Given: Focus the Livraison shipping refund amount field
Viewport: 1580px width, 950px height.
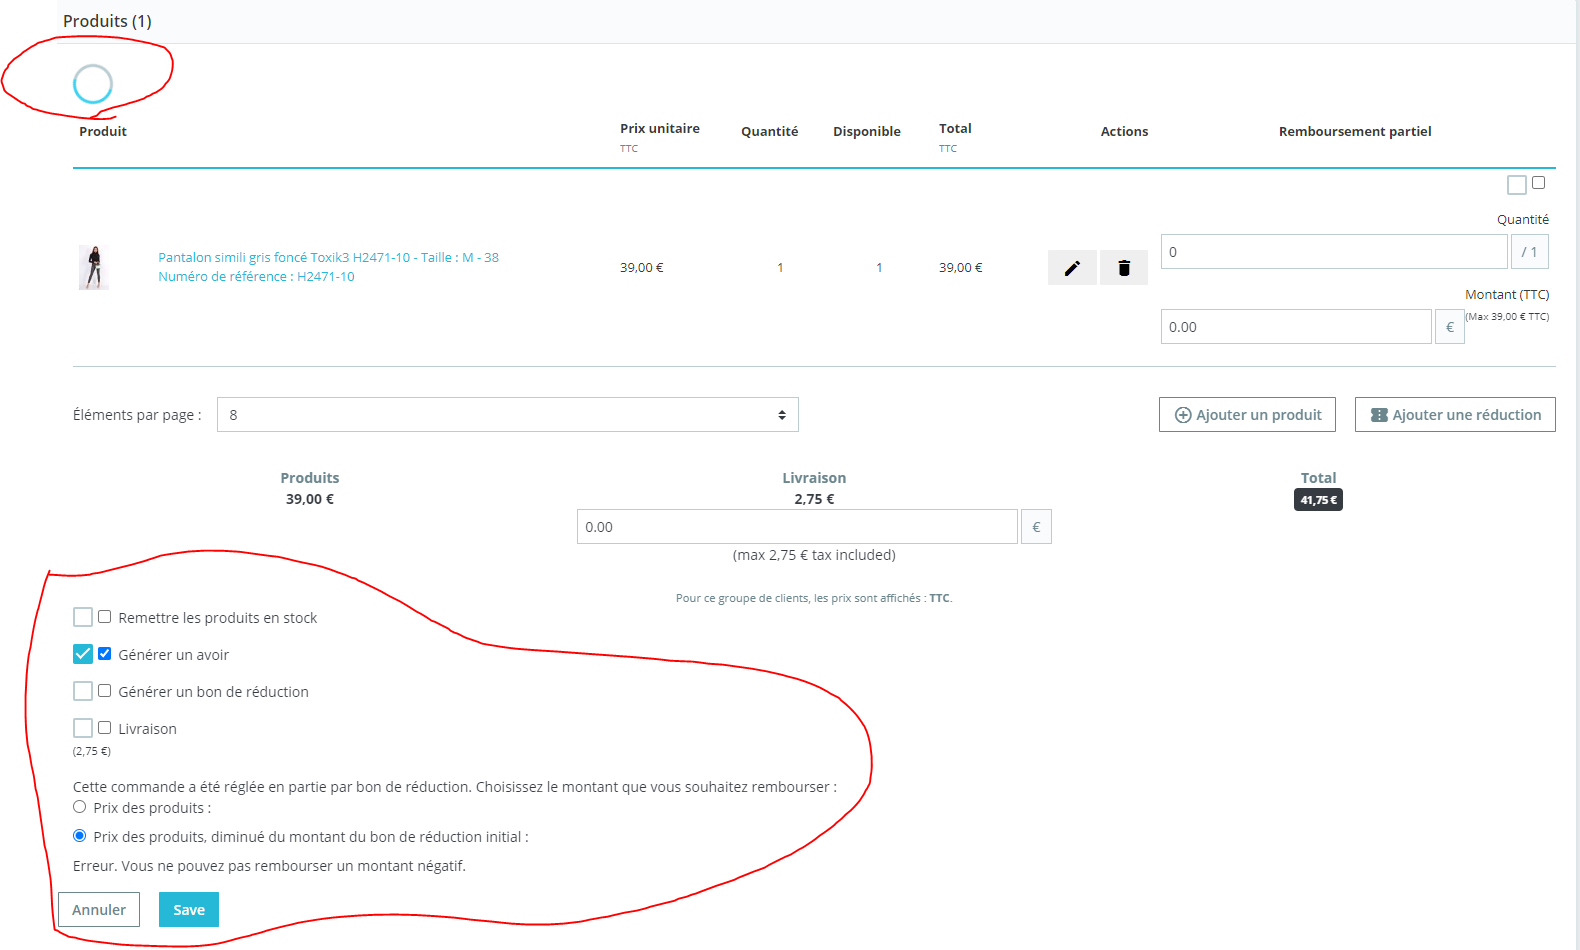Looking at the screenshot, I should pyautogui.click(x=797, y=527).
